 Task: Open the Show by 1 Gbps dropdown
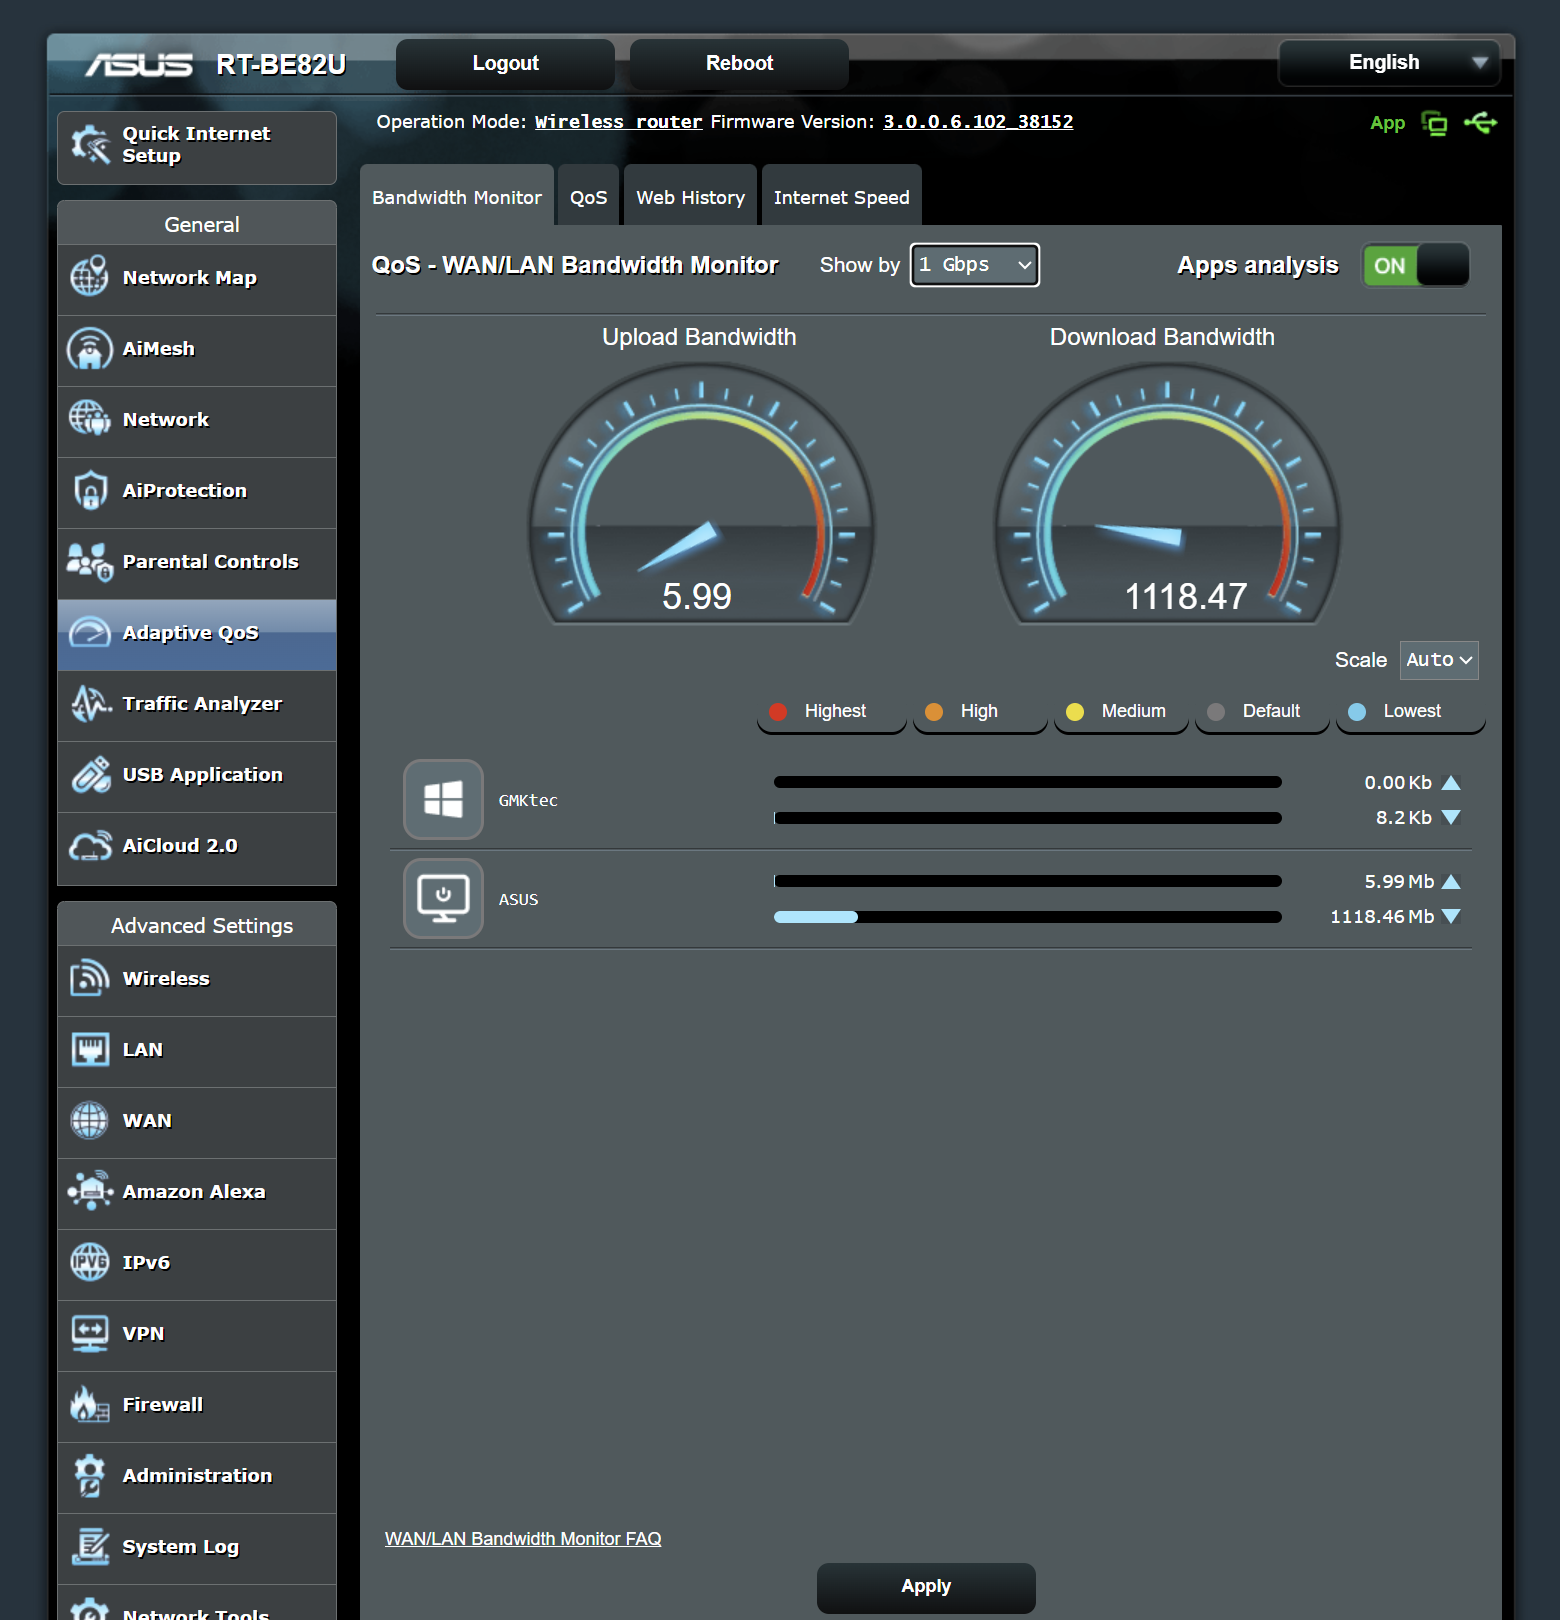coord(975,265)
